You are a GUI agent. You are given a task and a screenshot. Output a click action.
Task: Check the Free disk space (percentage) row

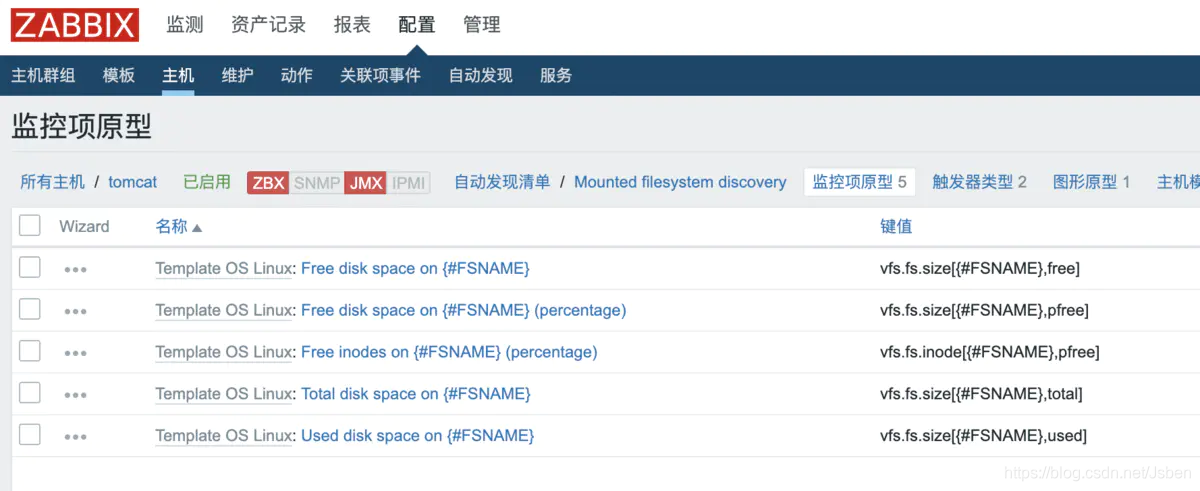(30, 309)
